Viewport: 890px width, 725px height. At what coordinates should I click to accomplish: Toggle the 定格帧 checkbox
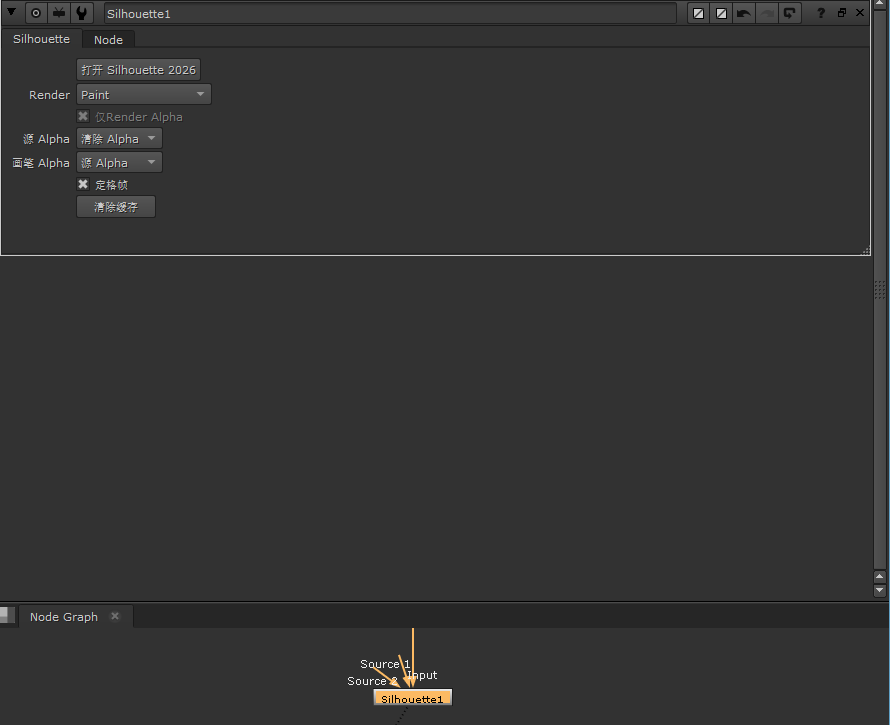pyautogui.click(x=83, y=185)
